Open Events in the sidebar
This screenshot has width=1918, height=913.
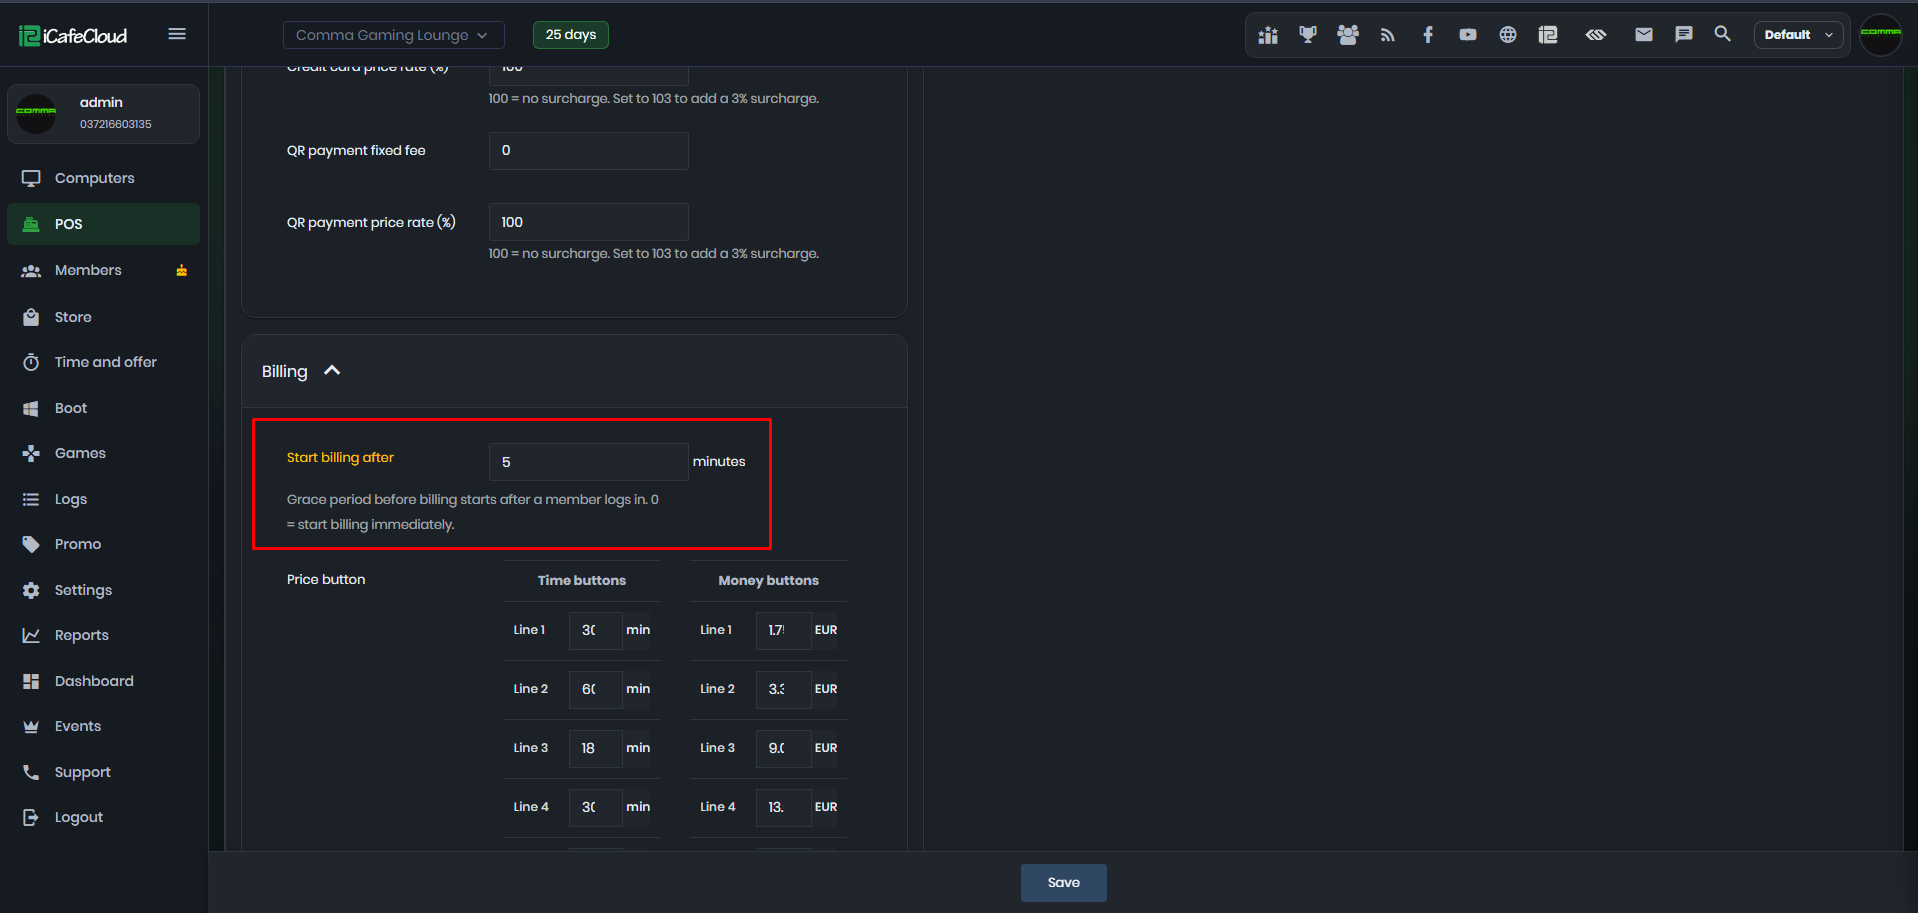104,726
